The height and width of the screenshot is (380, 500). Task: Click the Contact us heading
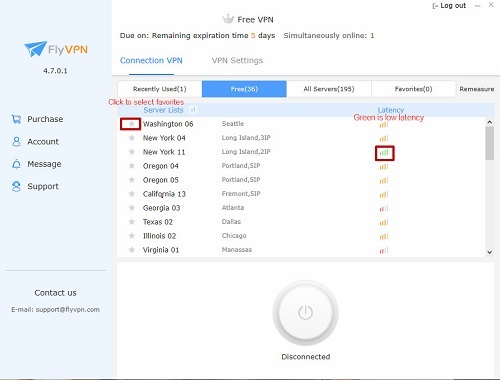pyautogui.click(x=55, y=293)
